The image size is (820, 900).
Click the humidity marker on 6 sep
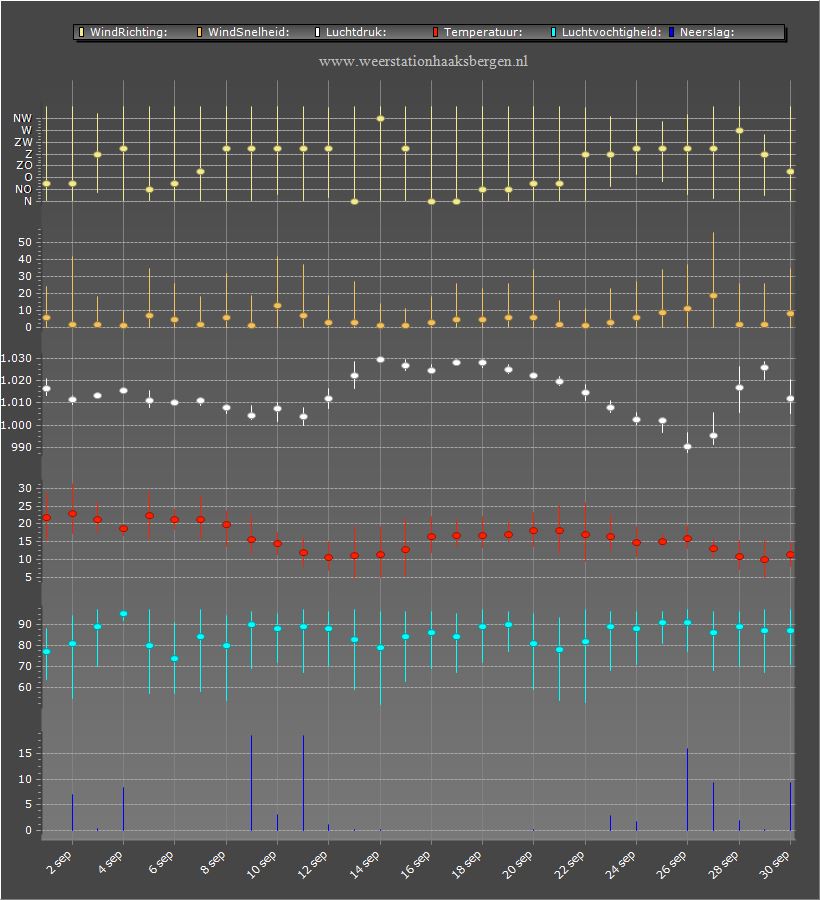point(174,658)
